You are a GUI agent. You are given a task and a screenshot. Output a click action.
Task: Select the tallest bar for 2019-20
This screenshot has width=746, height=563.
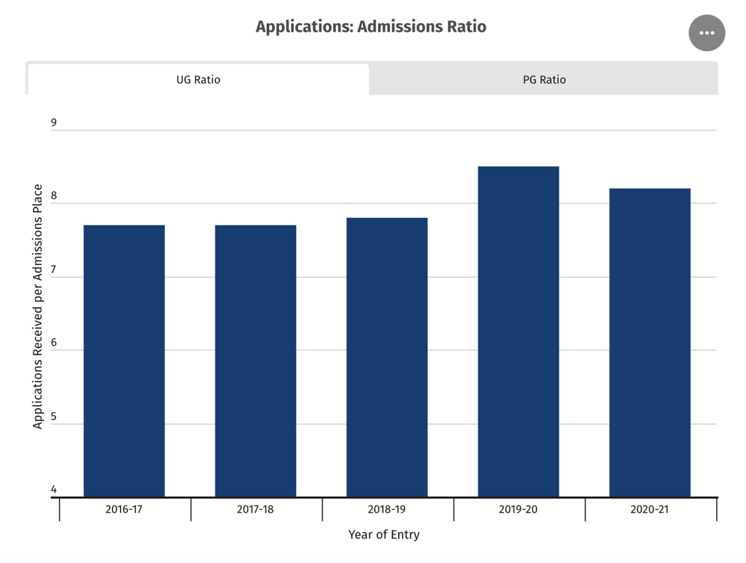(x=518, y=331)
